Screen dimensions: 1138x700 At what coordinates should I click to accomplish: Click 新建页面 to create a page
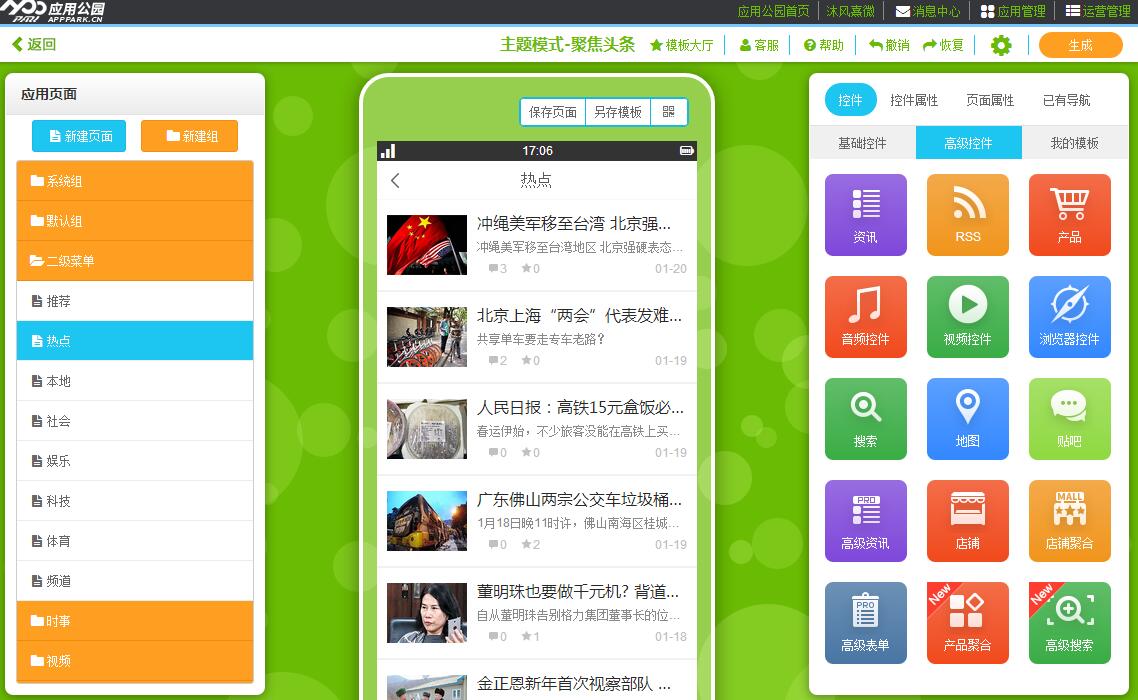[x=78, y=135]
